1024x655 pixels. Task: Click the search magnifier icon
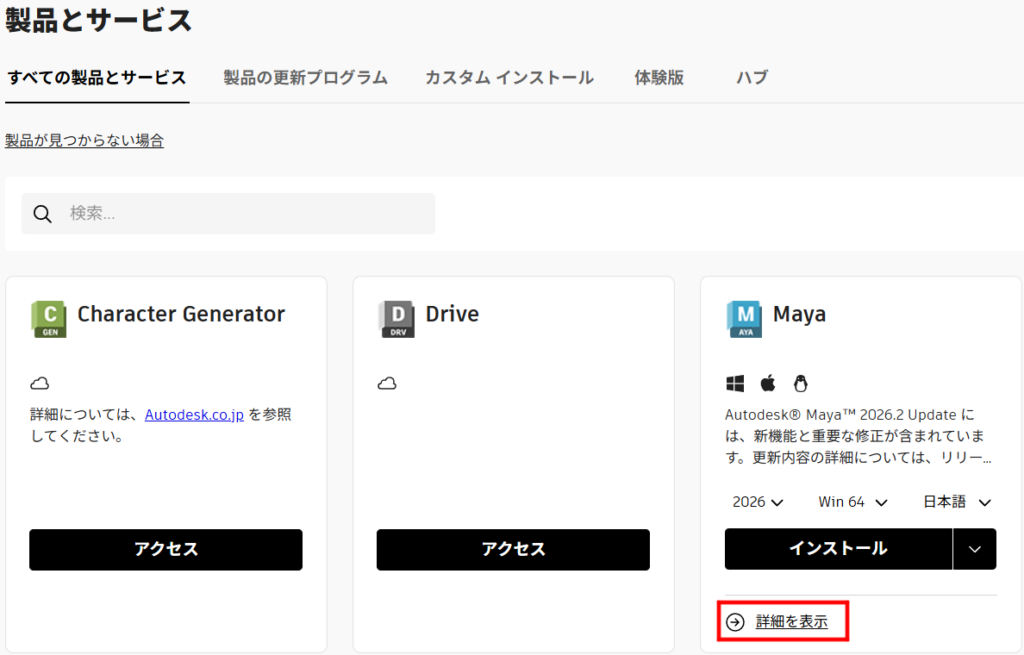click(x=43, y=214)
